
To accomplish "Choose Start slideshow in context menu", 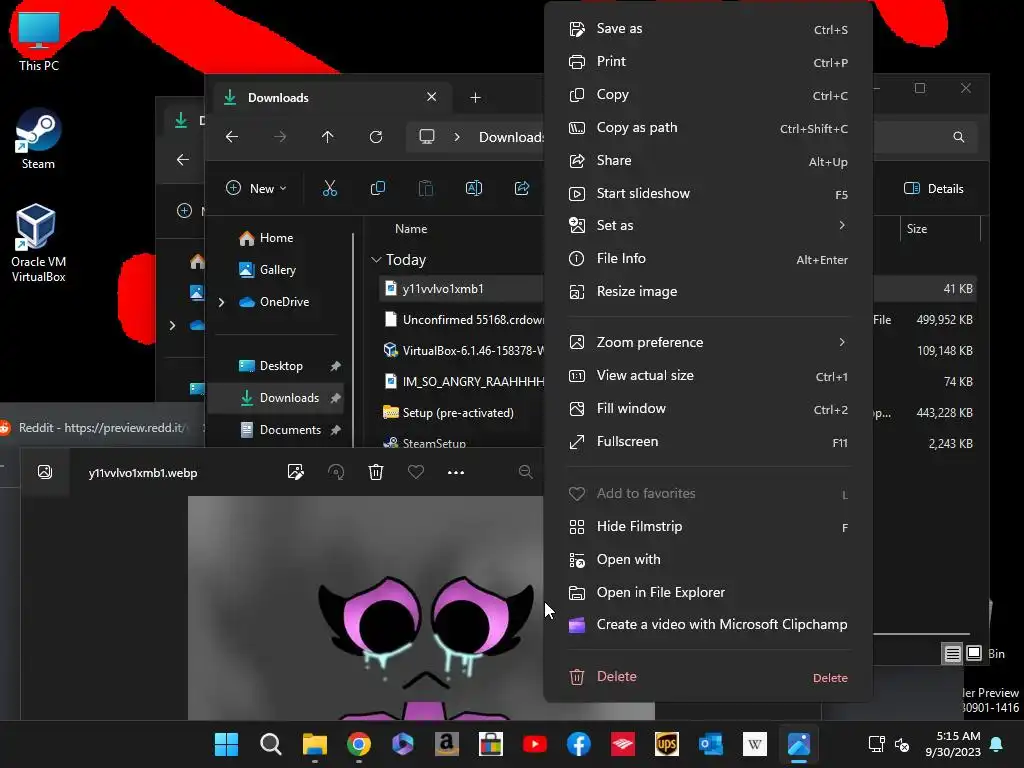I will point(709,193).
